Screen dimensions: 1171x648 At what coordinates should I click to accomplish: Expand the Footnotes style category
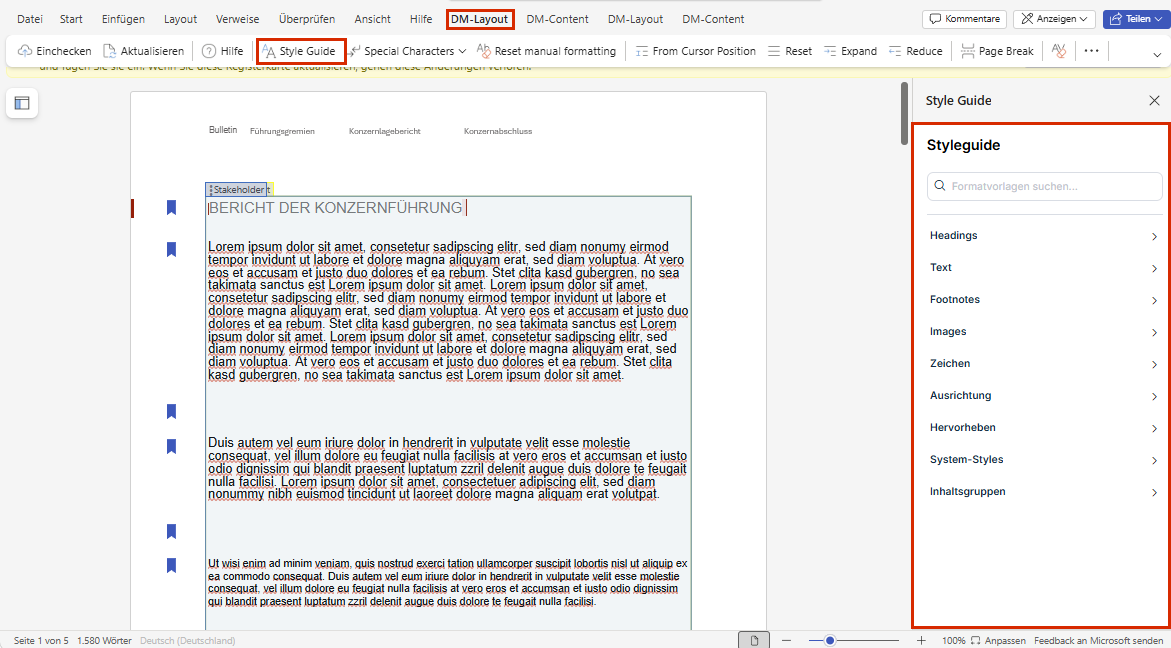click(x=1045, y=300)
